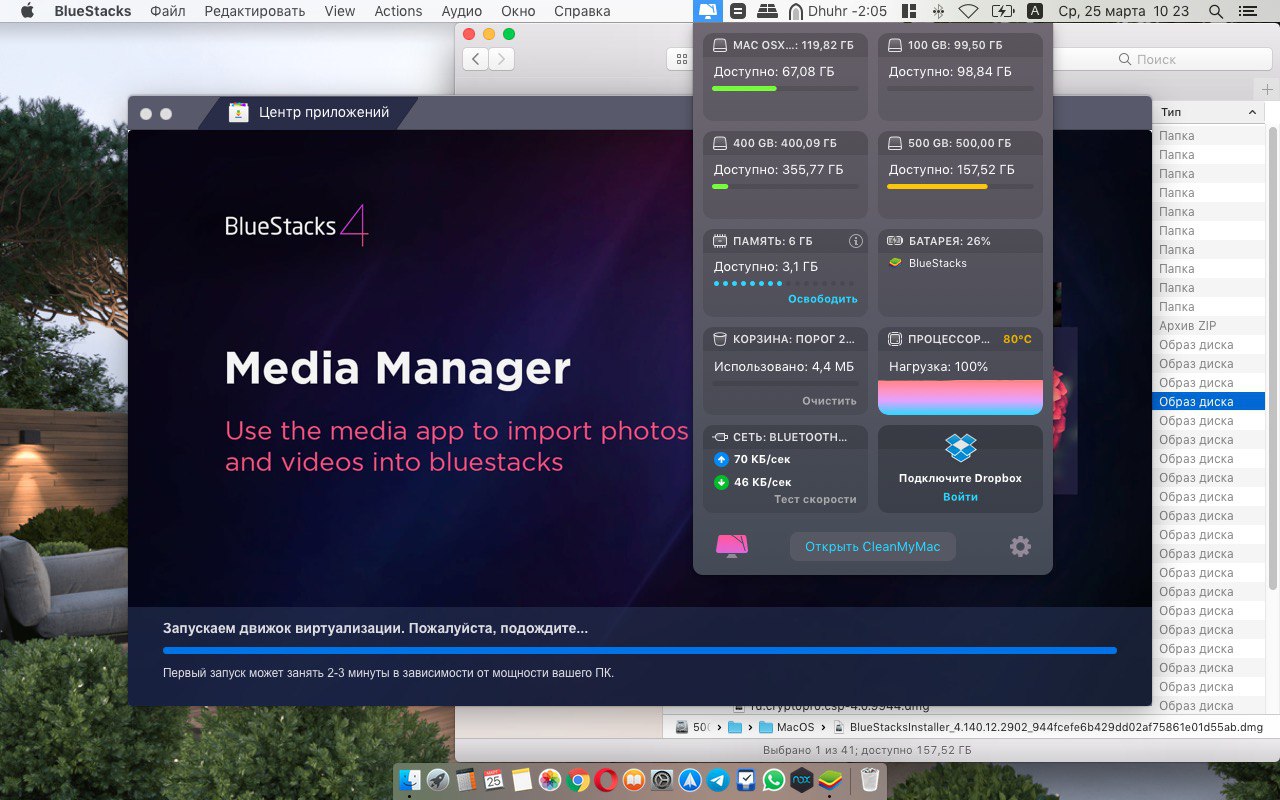Click the CleanMyMac menu bar icon

pyautogui.click(x=708, y=11)
